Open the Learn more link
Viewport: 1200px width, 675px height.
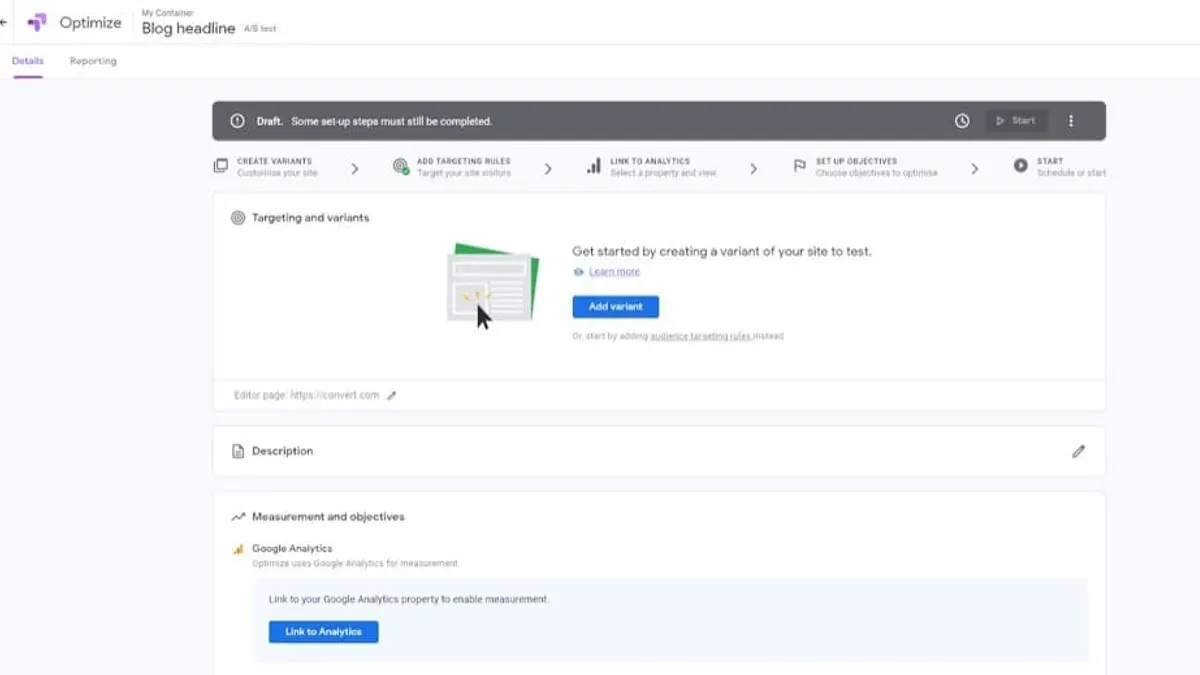[614, 272]
